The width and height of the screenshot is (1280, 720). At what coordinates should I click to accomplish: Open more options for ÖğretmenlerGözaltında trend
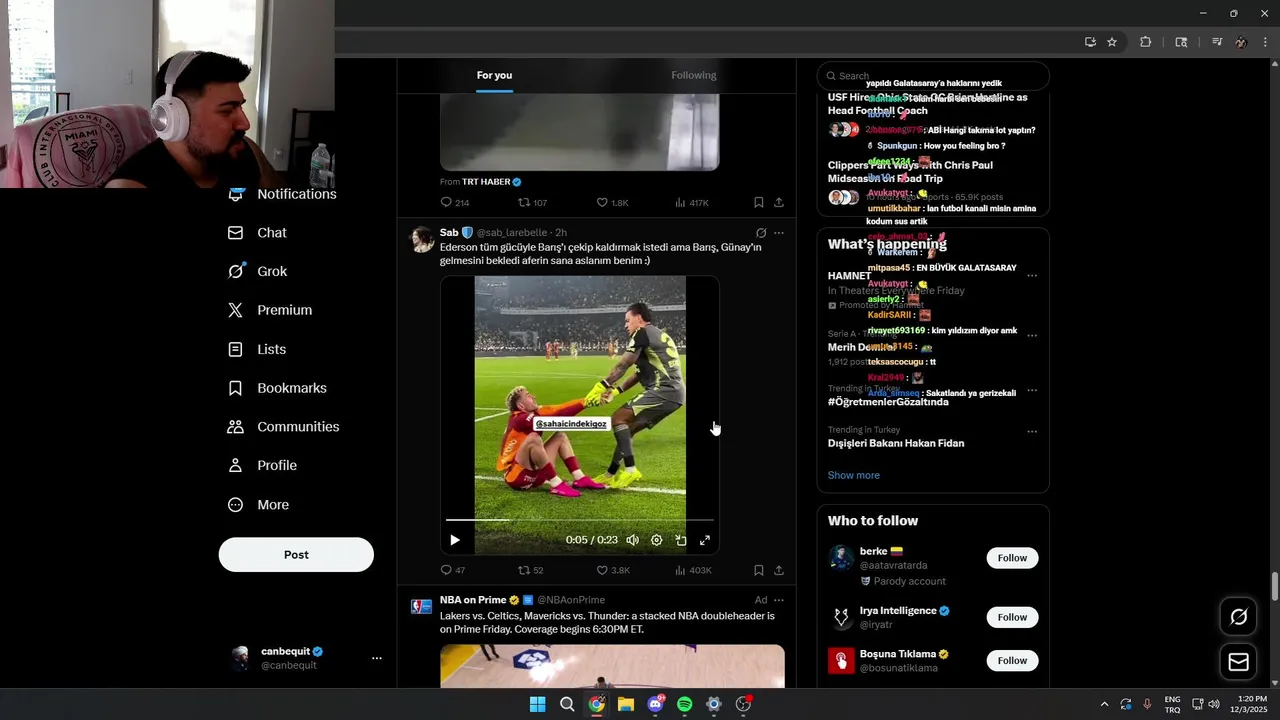(x=1032, y=390)
